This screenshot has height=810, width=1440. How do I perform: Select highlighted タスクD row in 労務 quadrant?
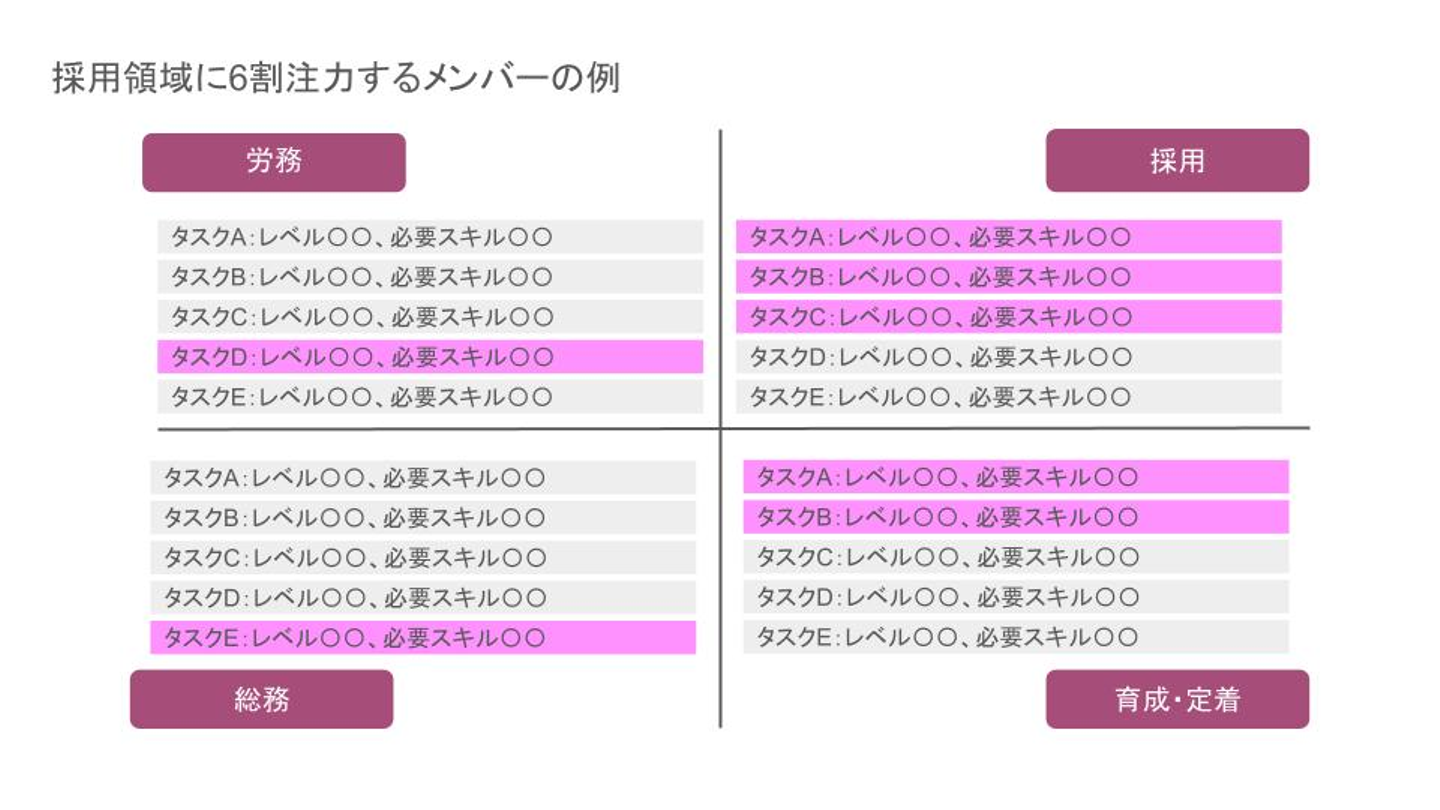[430, 357]
